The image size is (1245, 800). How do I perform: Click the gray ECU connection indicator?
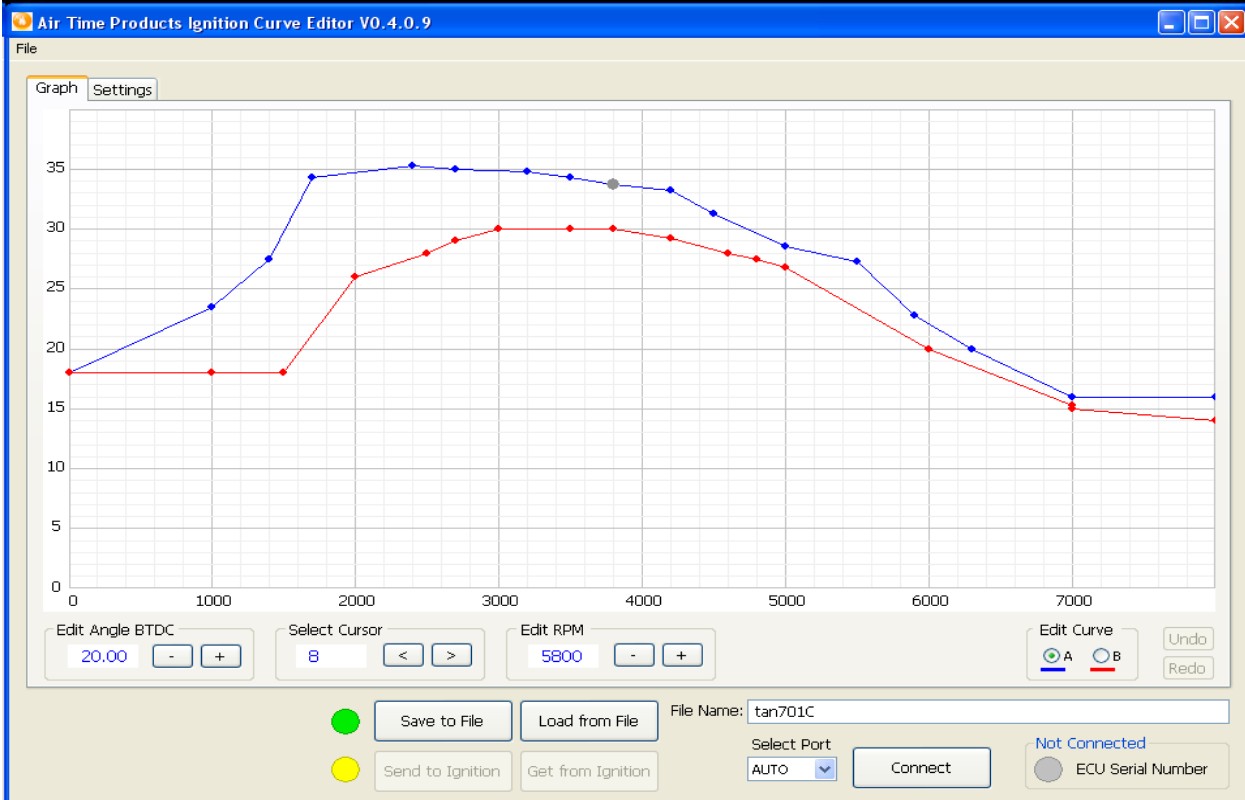1048,769
